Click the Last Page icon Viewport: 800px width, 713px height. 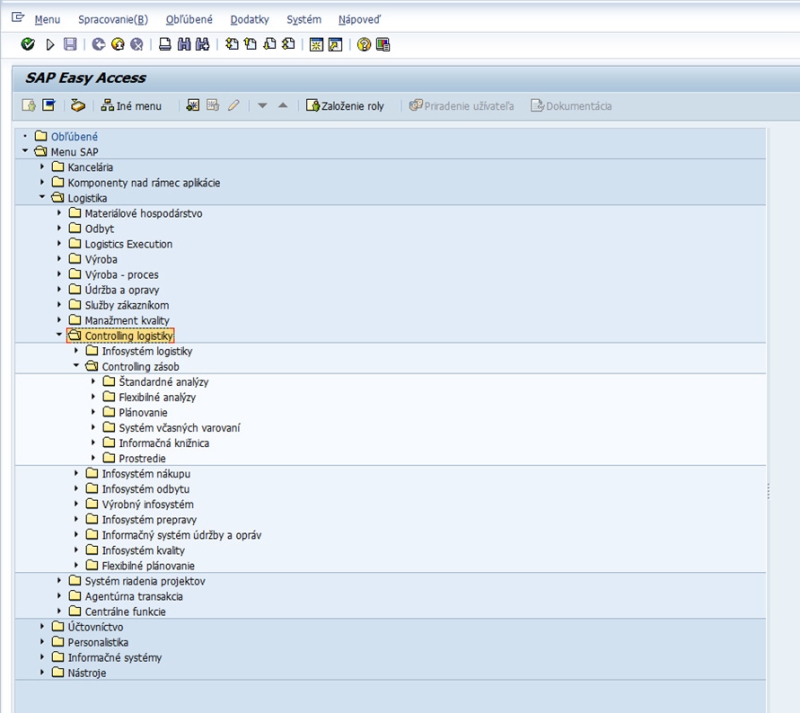288,44
